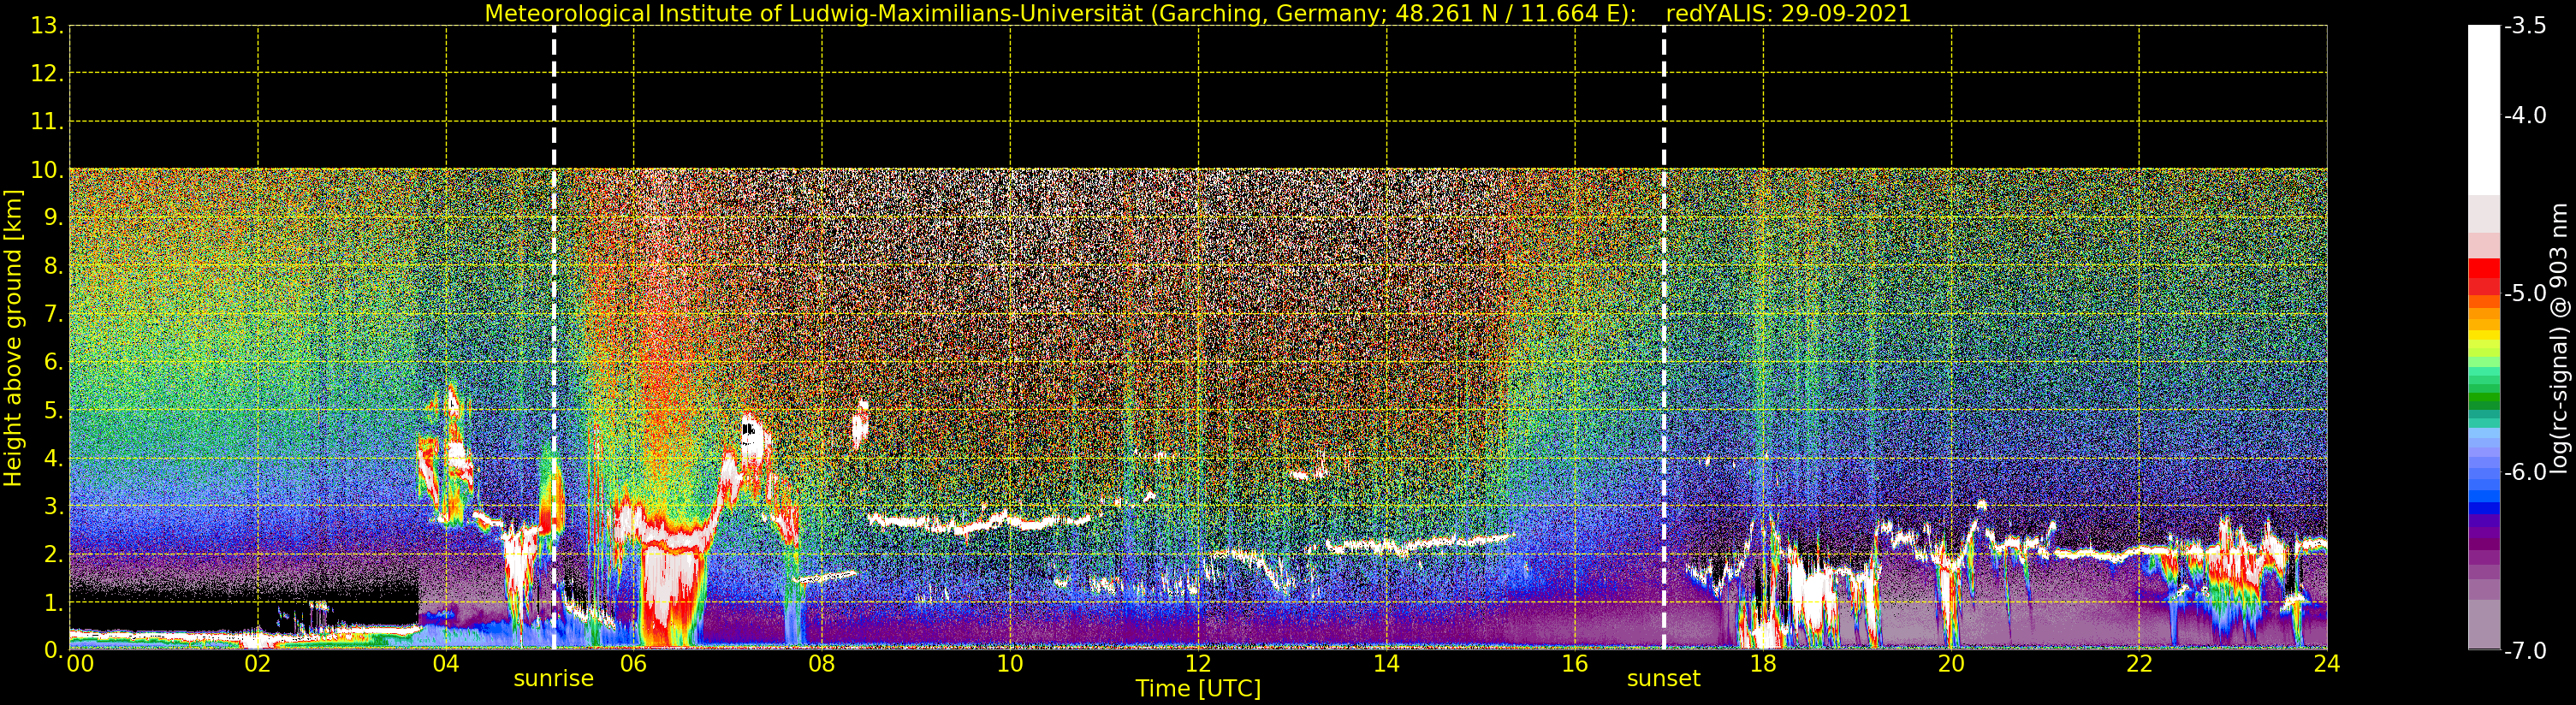2576x705 pixels.
Task: Select the 4 km height axis tick
Action: (53, 458)
